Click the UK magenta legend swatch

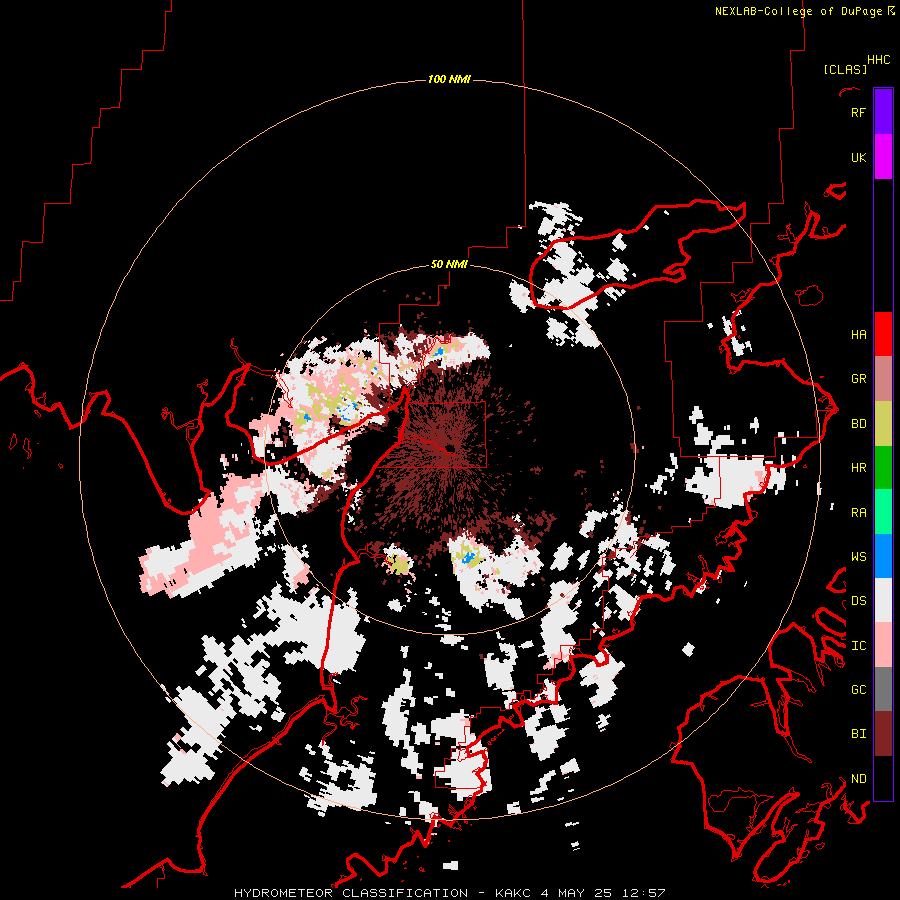[883, 157]
